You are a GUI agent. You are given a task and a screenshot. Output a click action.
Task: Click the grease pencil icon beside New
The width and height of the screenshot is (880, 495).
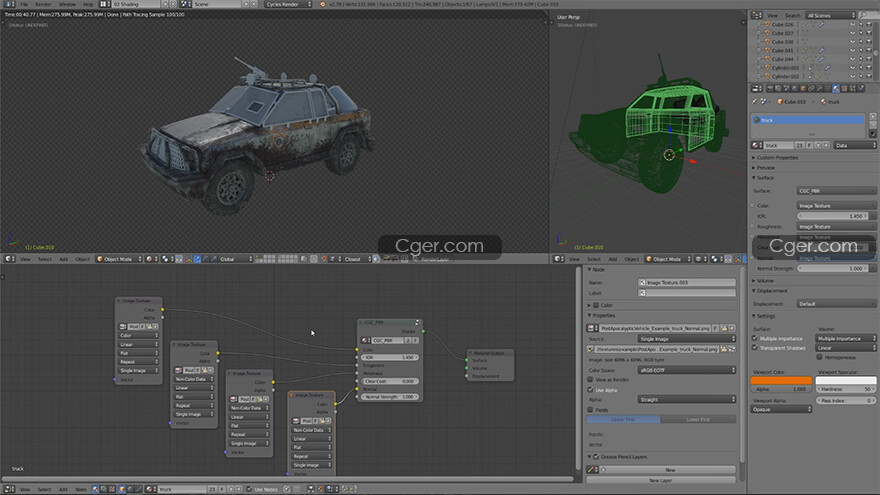591,469
